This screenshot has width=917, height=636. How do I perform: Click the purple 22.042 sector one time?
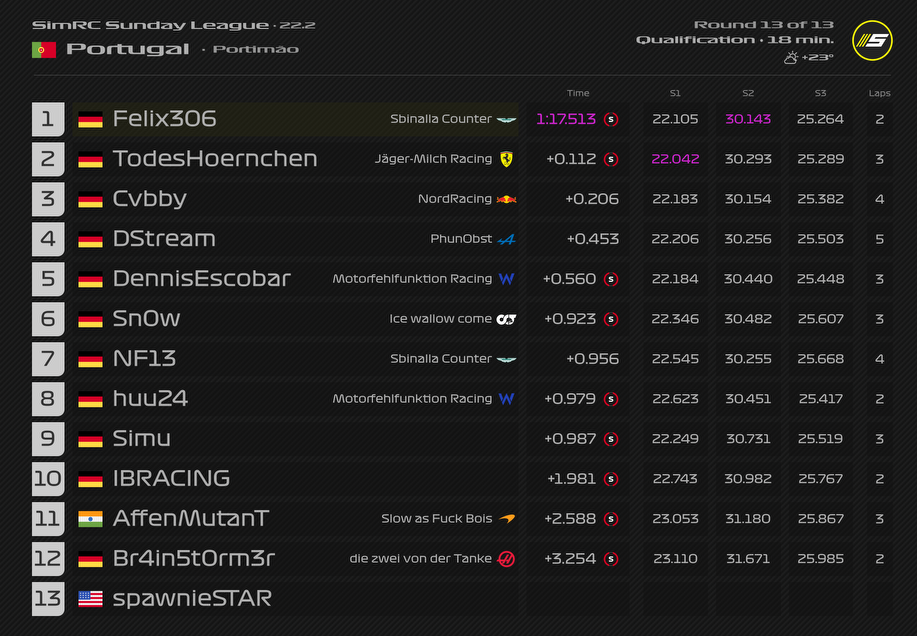point(675,159)
